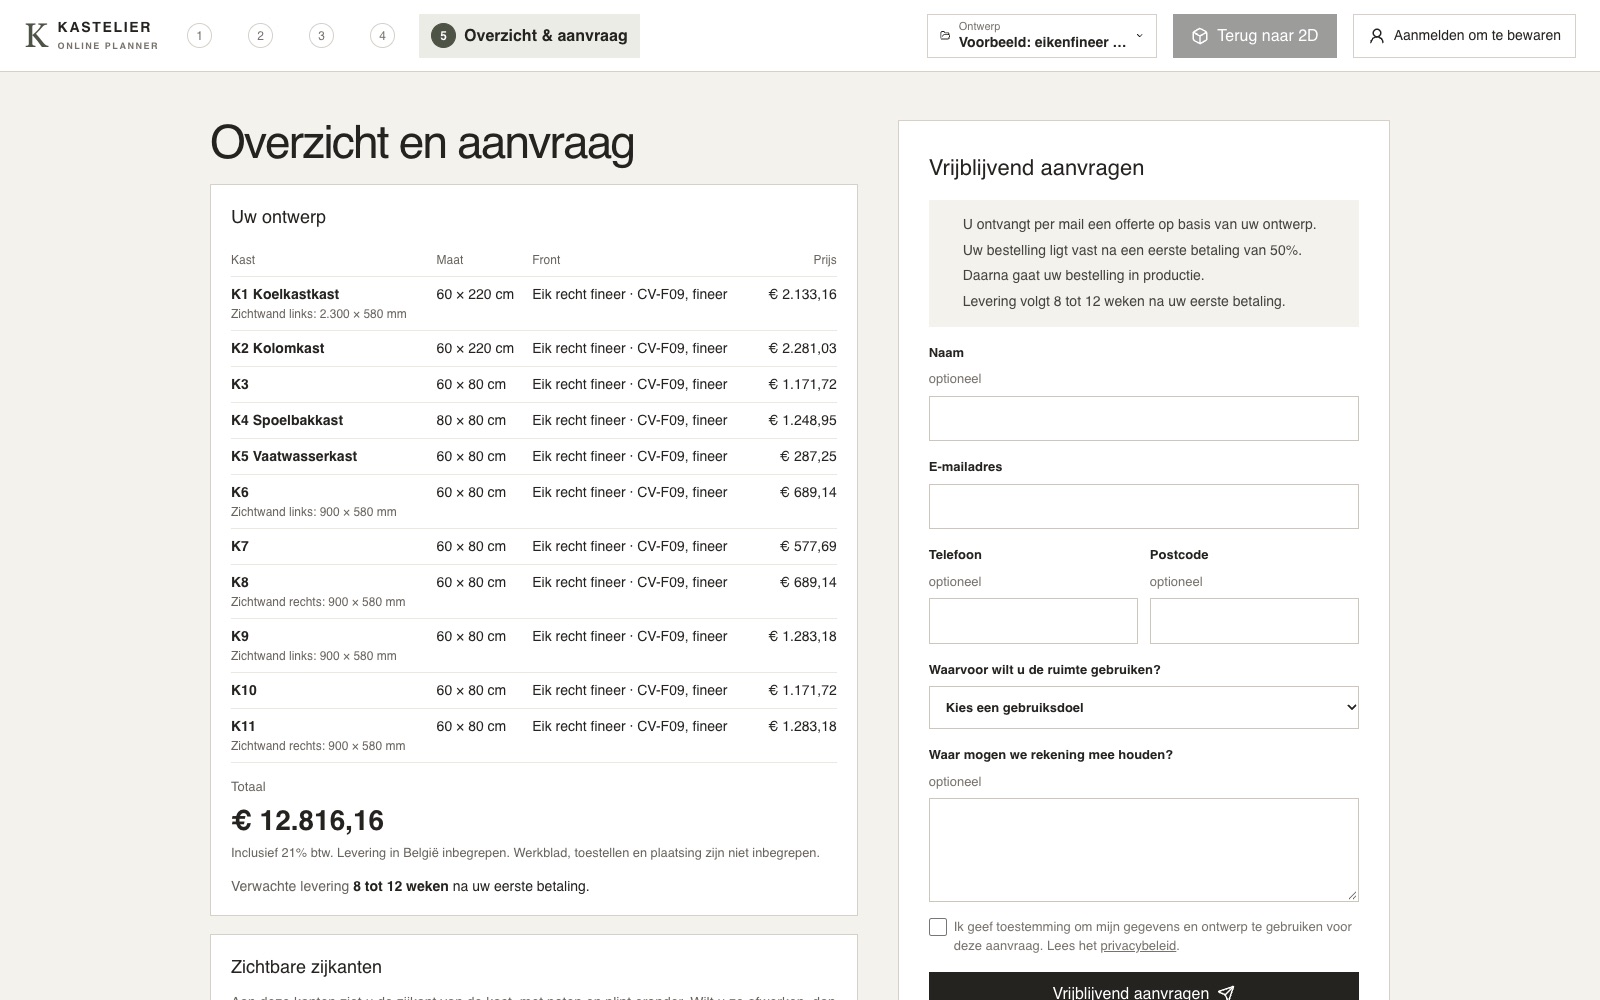Screen dimensions: 1600x1000
Task: Click the 8 tot 12 weken text
Action: pos(401,886)
